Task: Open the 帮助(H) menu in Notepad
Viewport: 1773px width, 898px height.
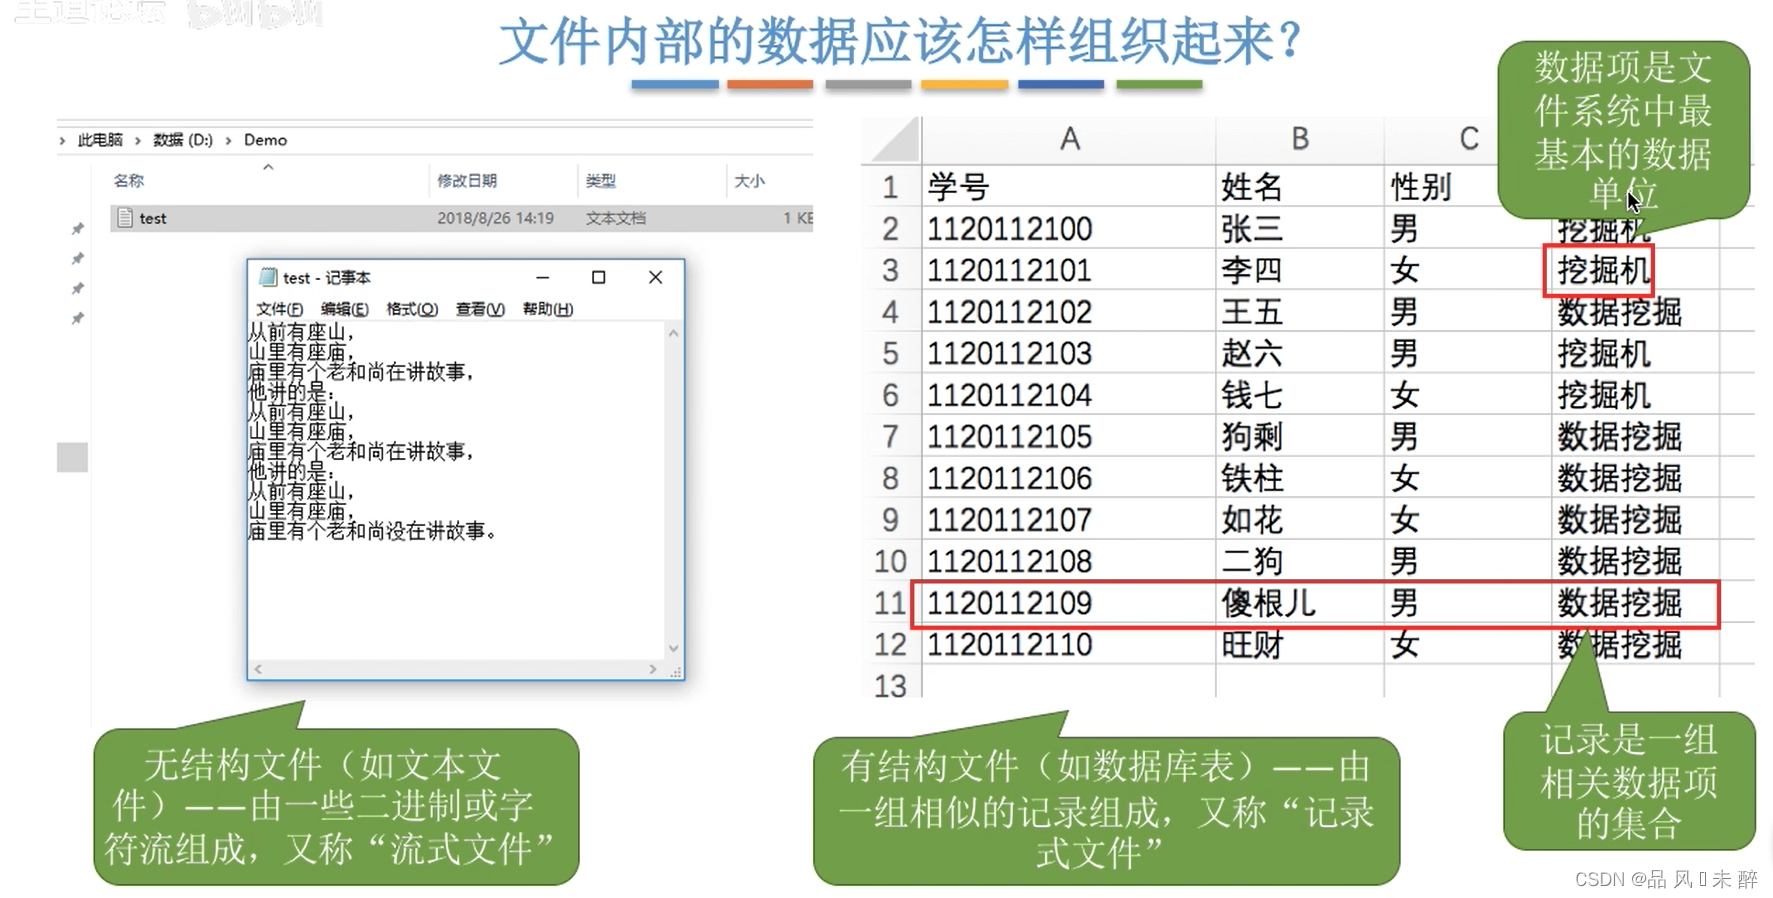Action: (x=548, y=309)
